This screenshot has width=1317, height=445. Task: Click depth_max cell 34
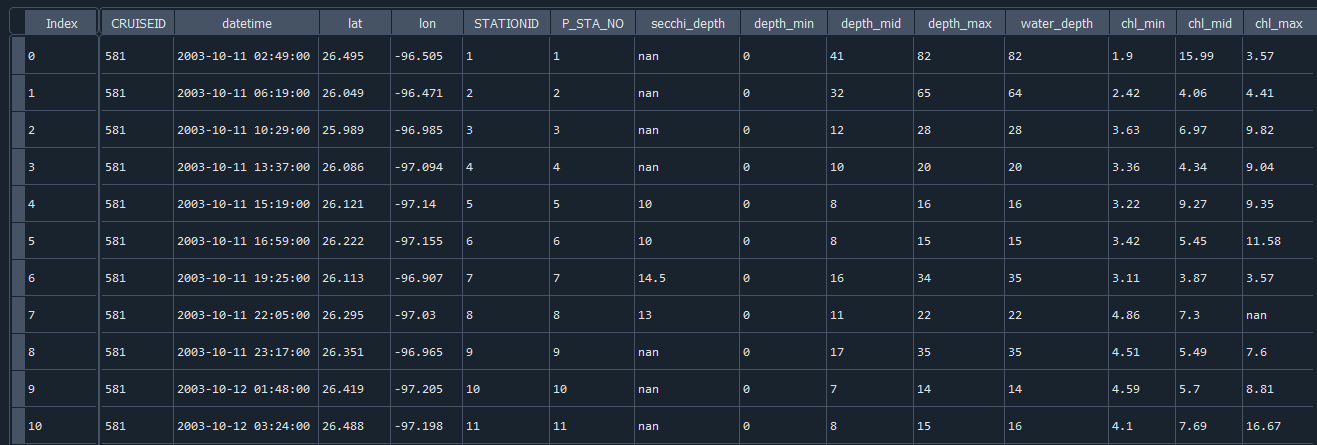pos(959,277)
